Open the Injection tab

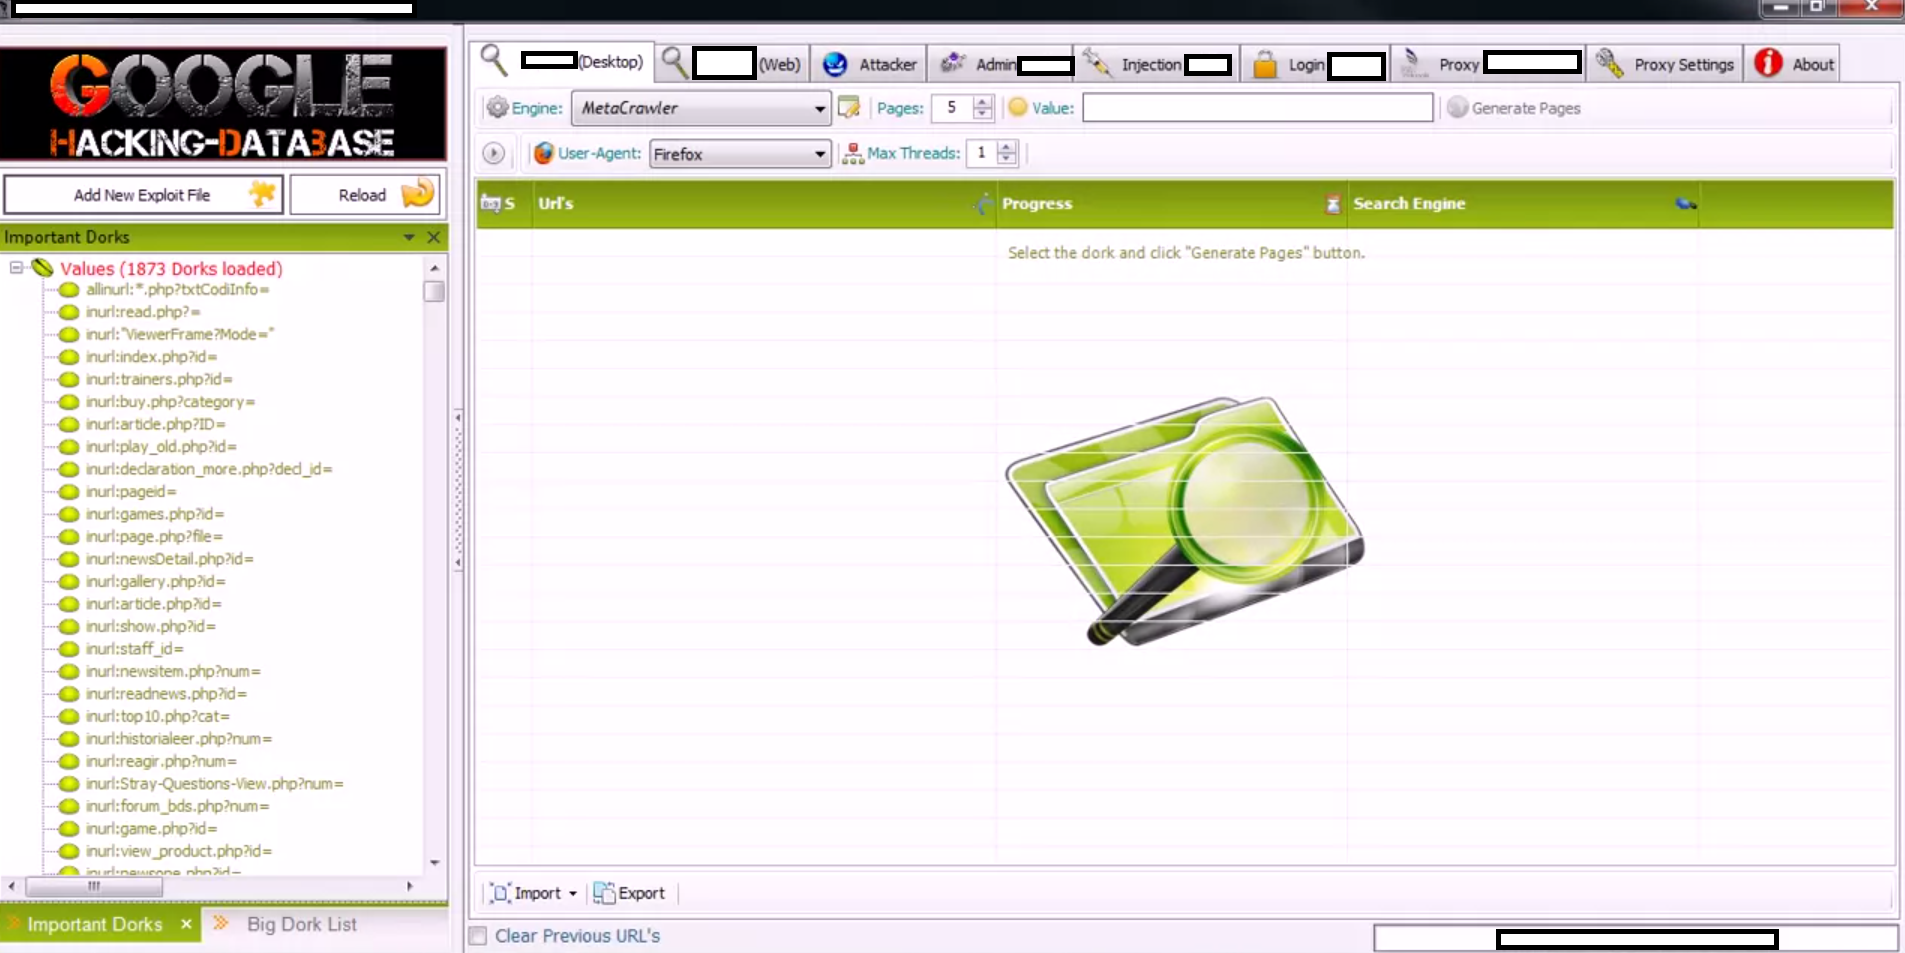pos(1156,64)
